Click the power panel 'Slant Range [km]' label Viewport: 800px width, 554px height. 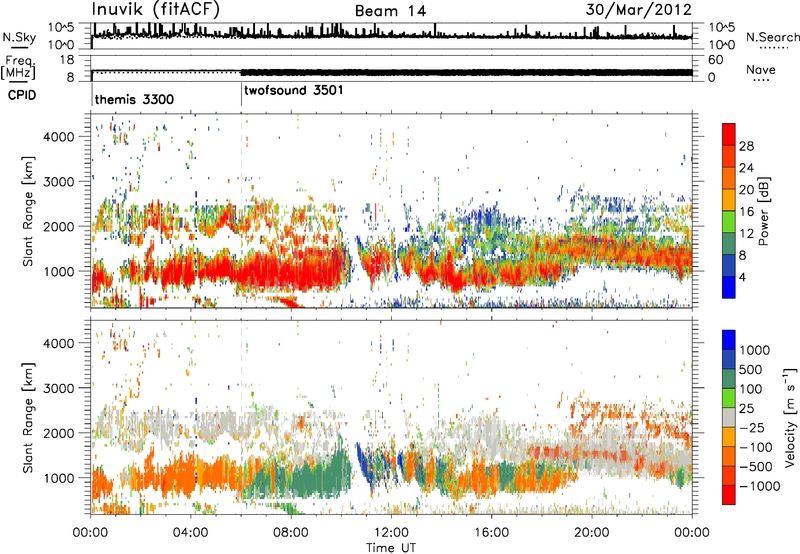[28, 212]
